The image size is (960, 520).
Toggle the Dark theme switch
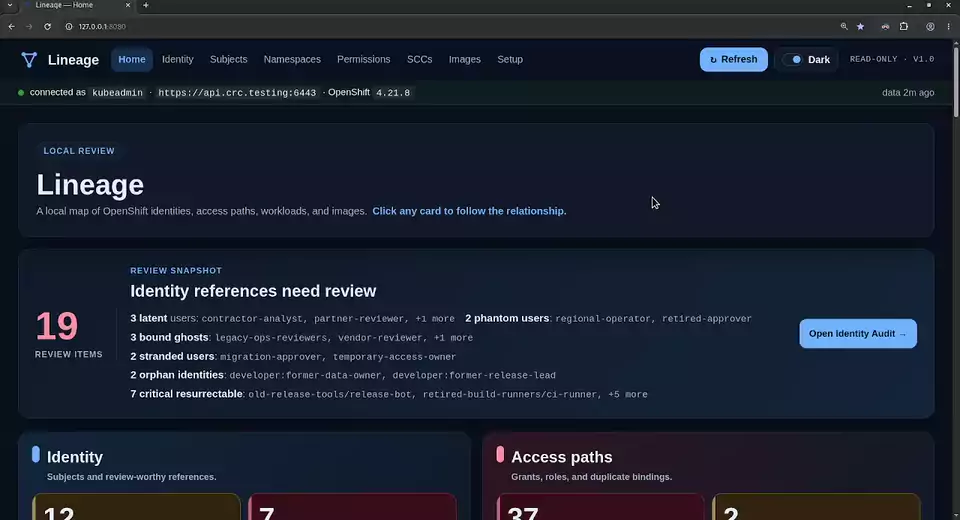(793, 59)
